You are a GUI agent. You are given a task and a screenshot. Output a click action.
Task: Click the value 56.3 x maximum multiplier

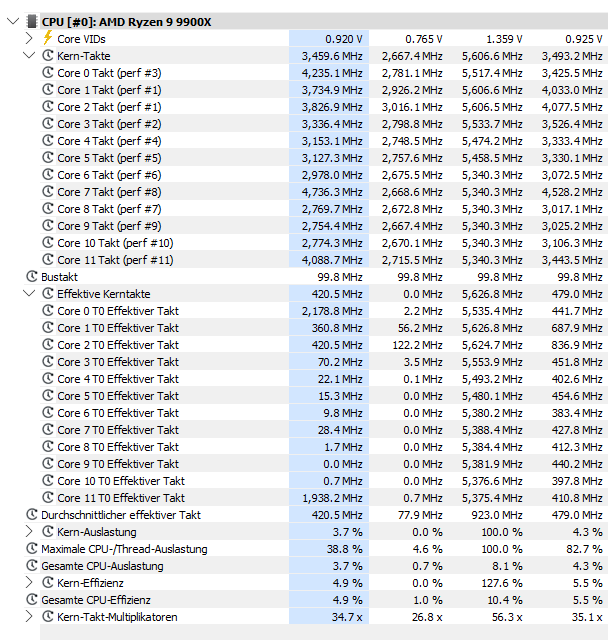(507, 617)
